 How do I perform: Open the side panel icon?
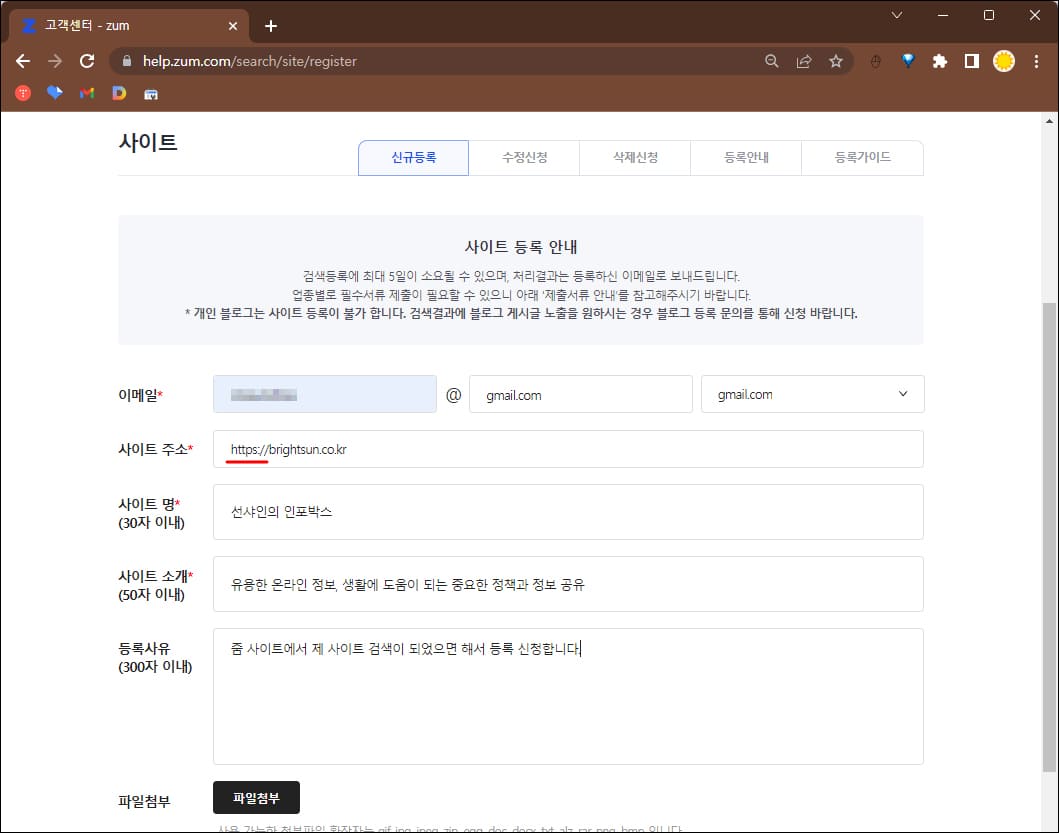click(971, 61)
